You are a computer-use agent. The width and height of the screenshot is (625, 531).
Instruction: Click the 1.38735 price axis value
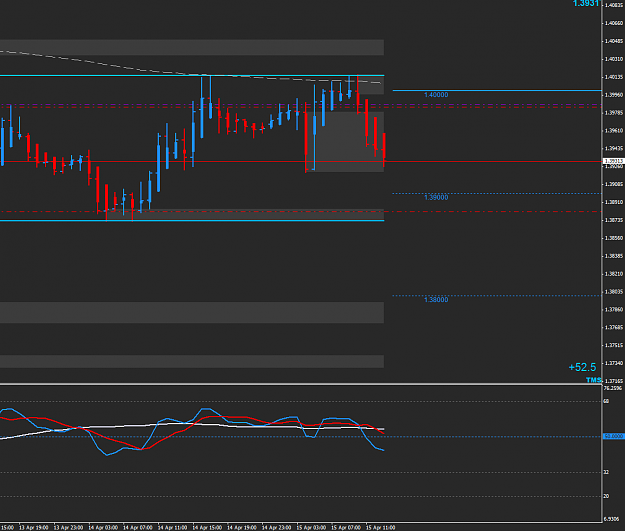click(x=614, y=220)
